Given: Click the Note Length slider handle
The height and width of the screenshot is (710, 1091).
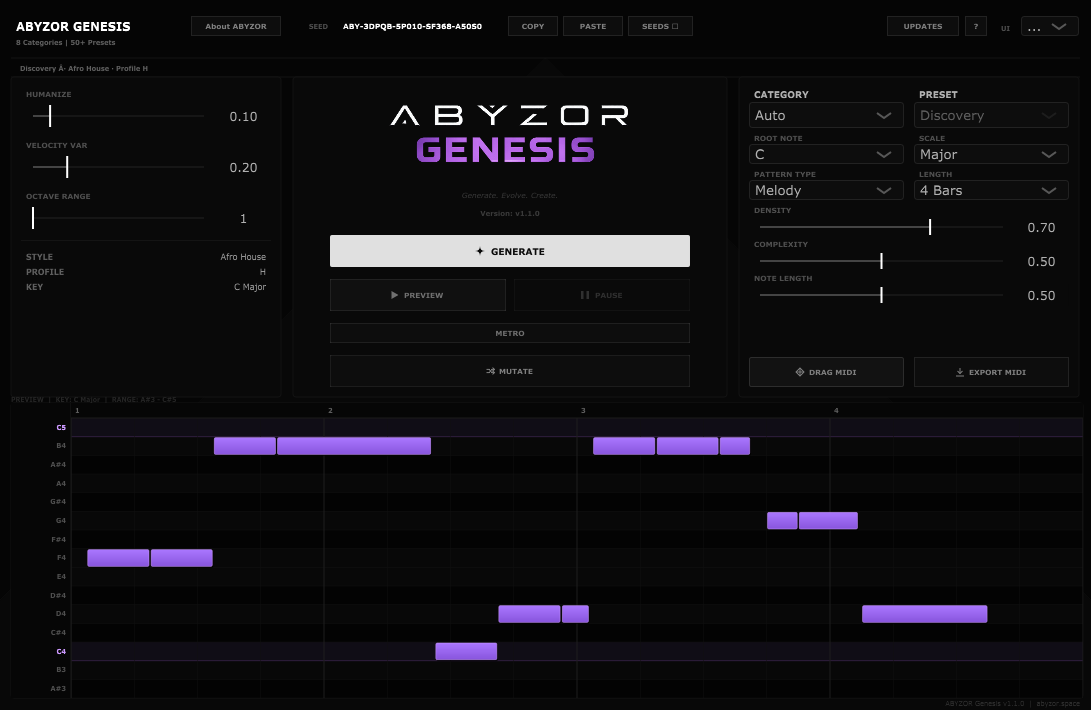Looking at the screenshot, I should tap(881, 295).
